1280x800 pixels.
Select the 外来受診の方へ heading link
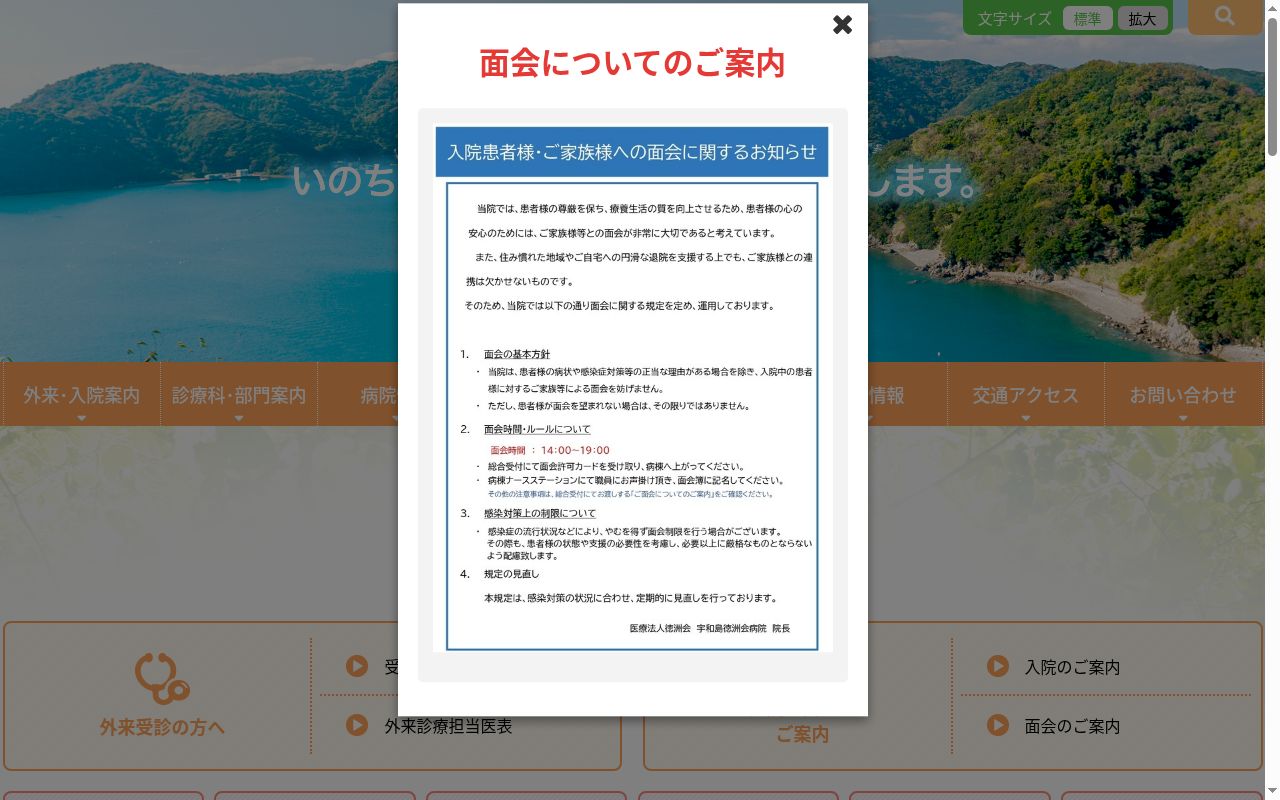coord(162,728)
